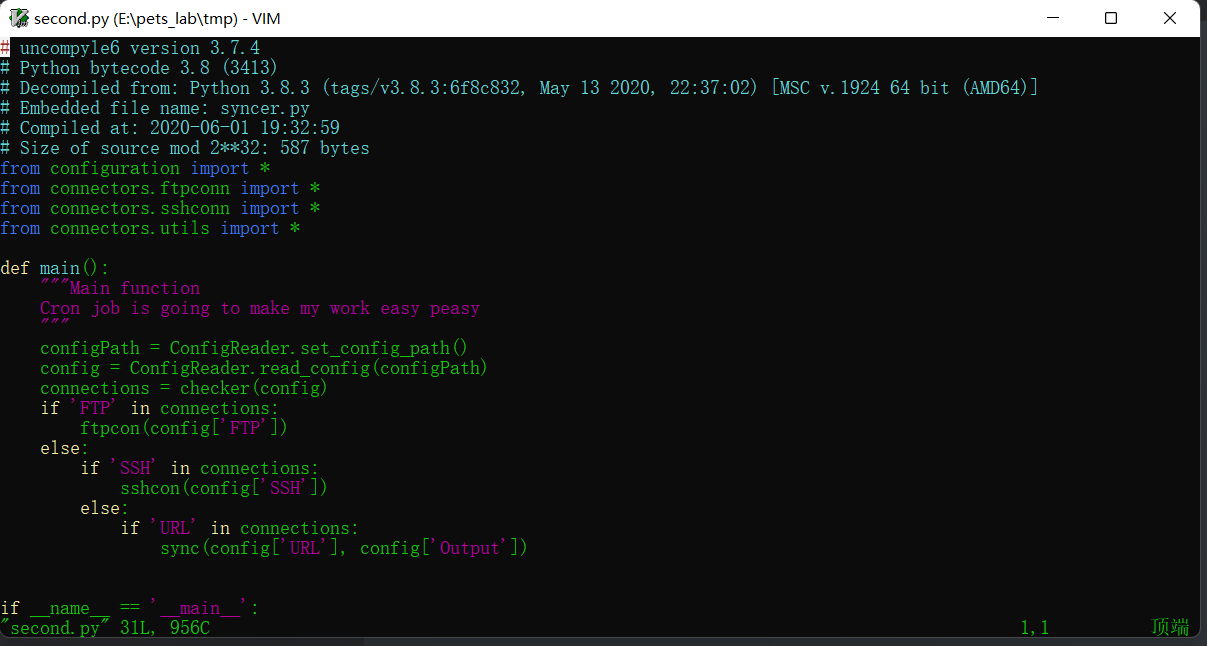Minimize the VIM window
1207x646 pixels.
tap(1052, 18)
